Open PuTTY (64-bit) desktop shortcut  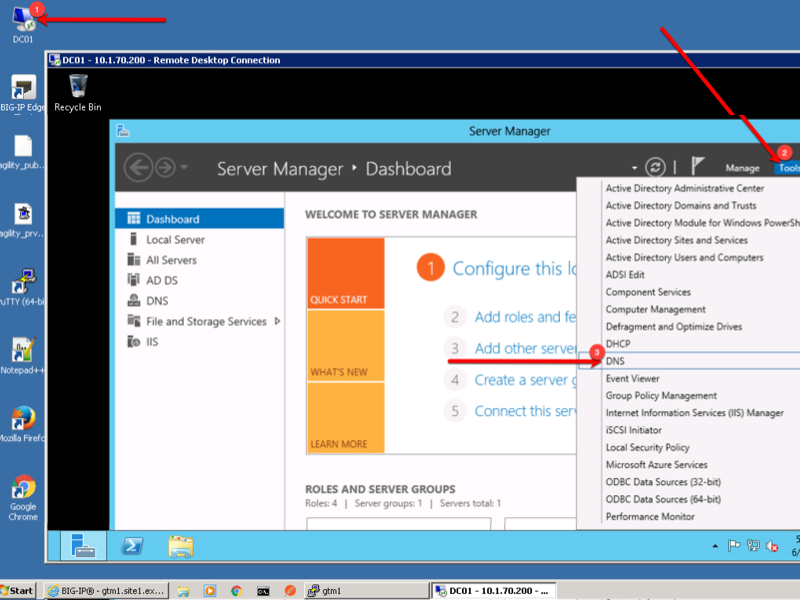click(23, 287)
